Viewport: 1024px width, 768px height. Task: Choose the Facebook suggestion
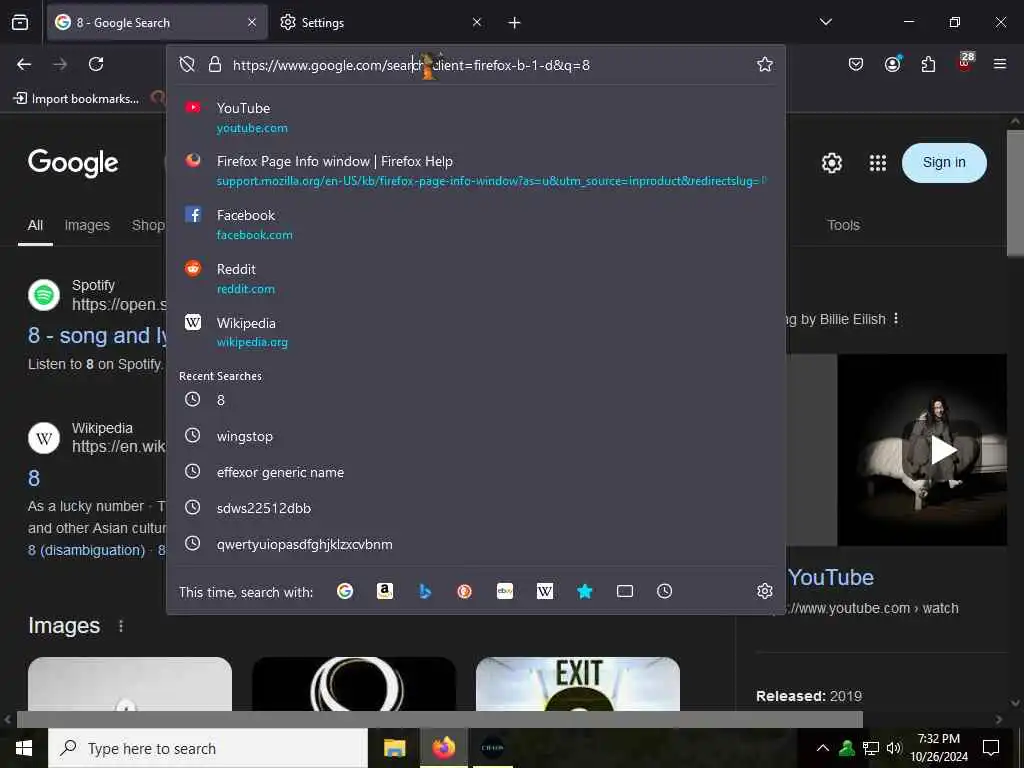(x=475, y=225)
